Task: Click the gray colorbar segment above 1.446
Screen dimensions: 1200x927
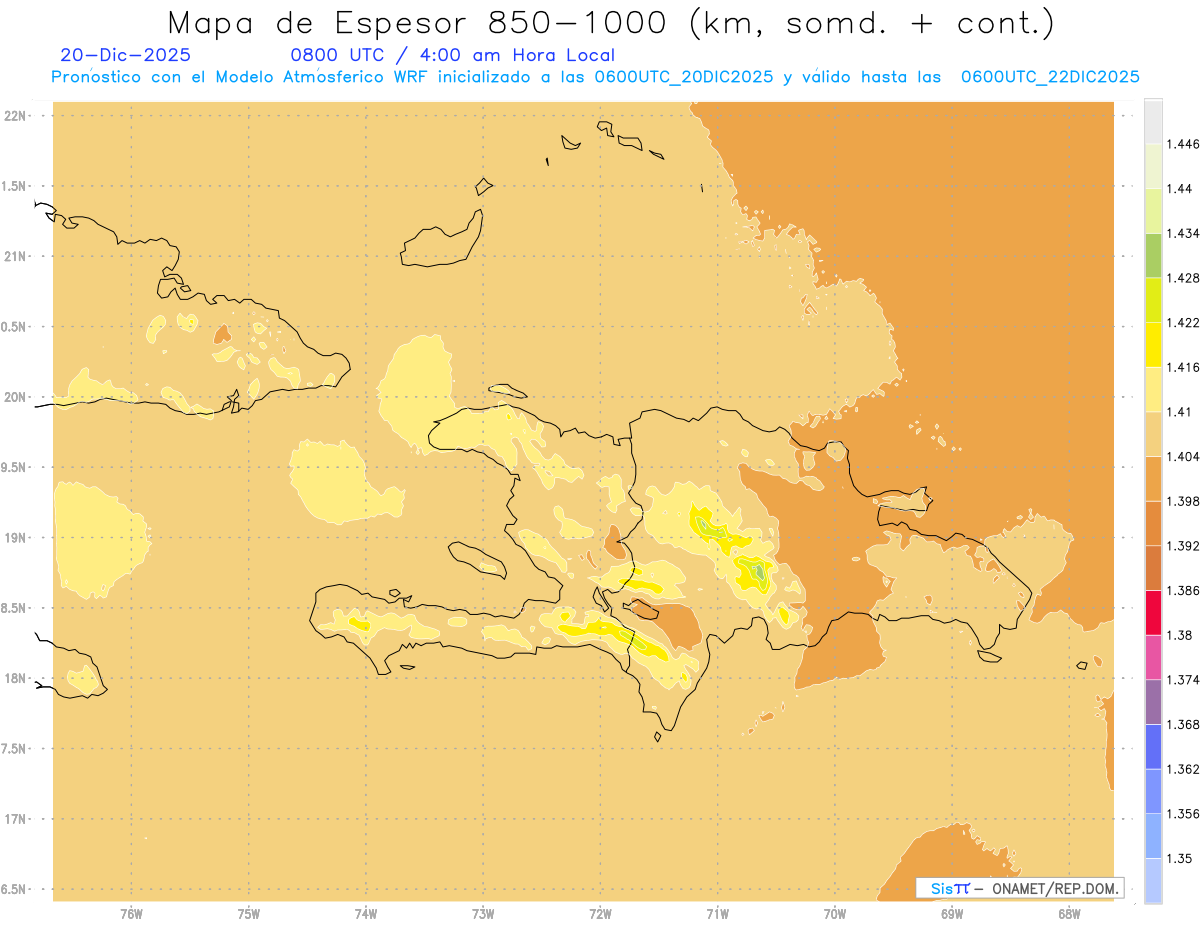Action: tap(1153, 121)
